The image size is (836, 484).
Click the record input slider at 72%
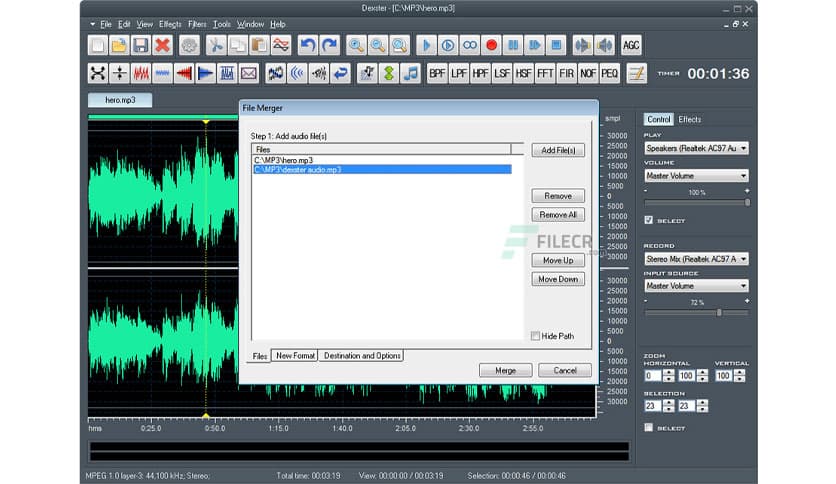tap(719, 313)
